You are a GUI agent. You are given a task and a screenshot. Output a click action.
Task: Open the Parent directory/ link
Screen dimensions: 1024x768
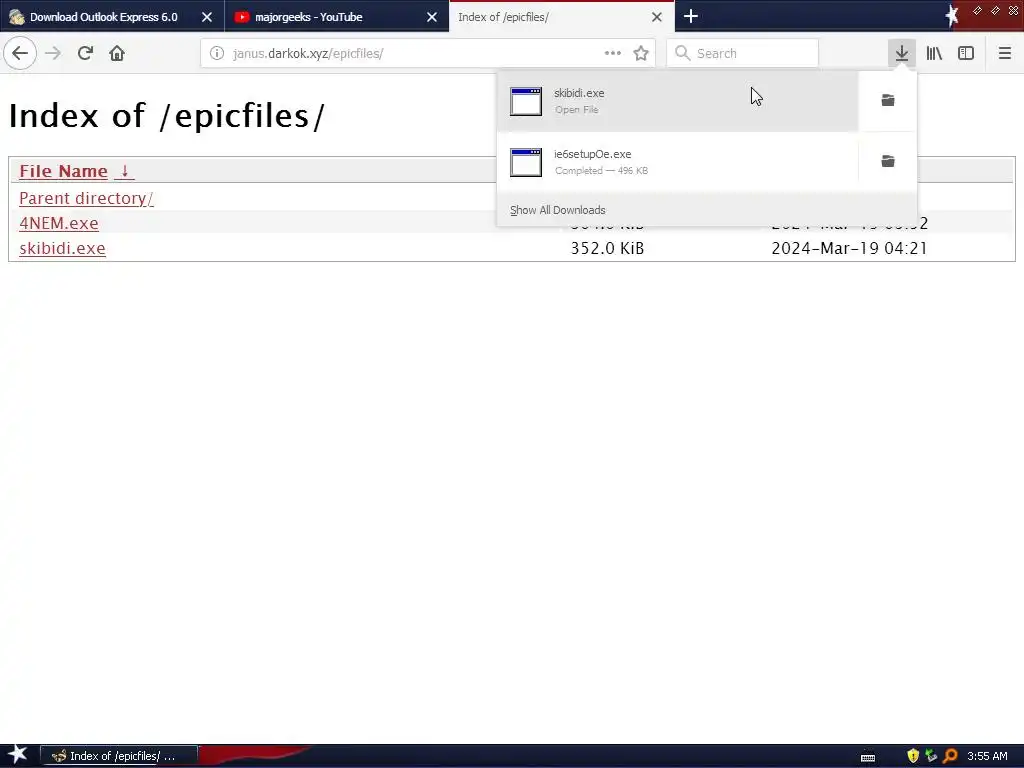click(86, 198)
